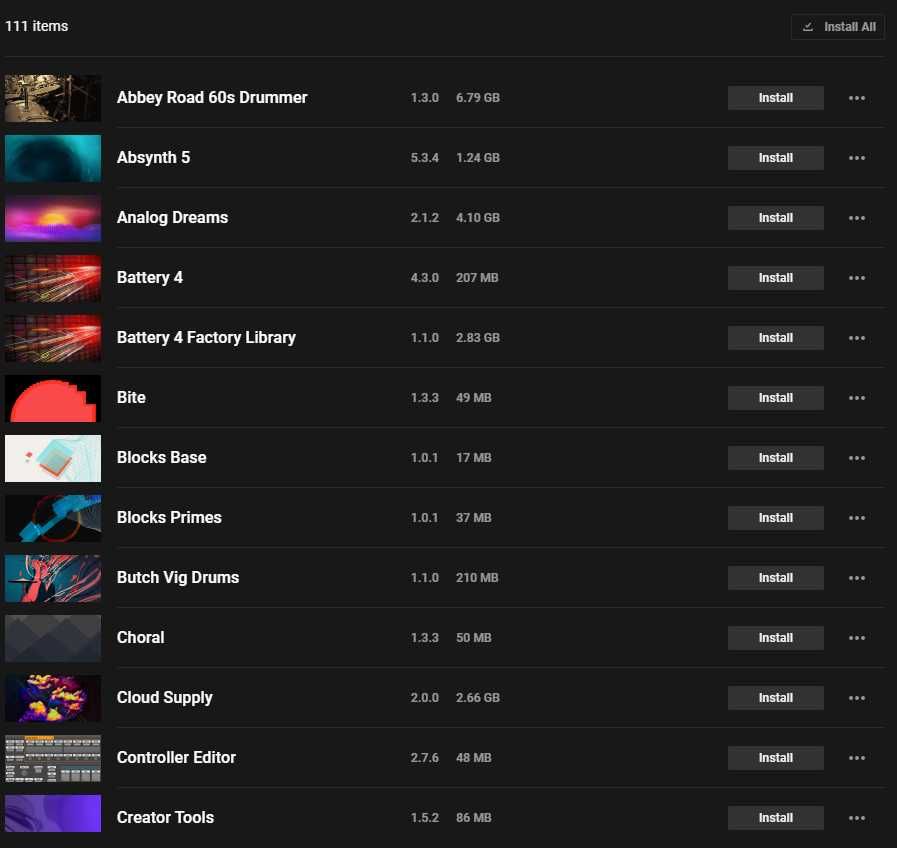
Task: Click version number 2.7.6
Action: click(x=424, y=758)
